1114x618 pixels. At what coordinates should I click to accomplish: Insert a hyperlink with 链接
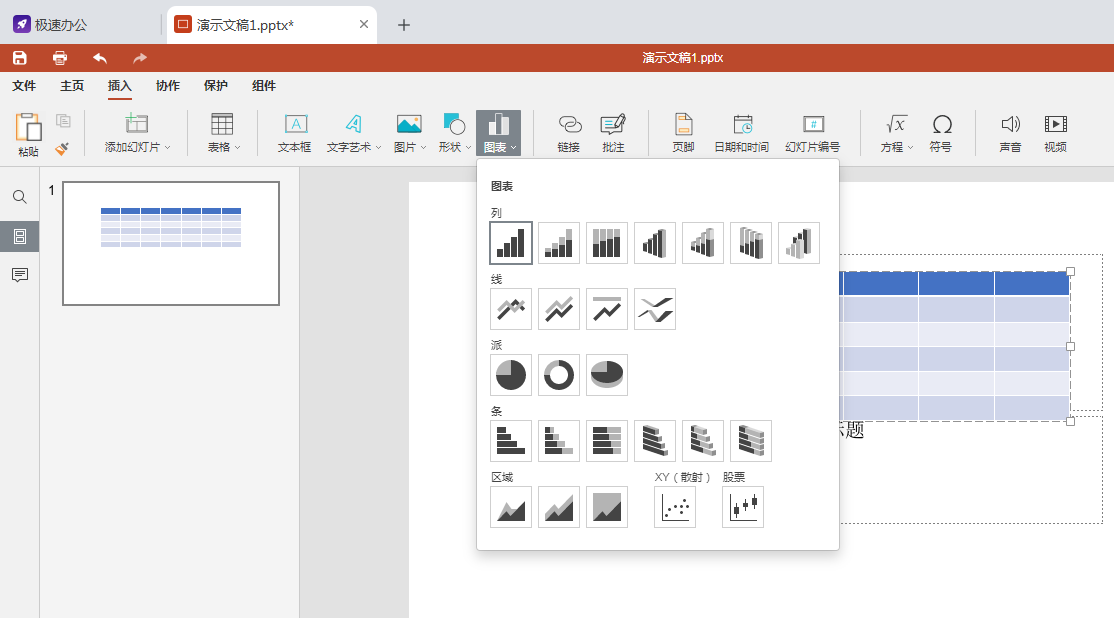tap(569, 133)
